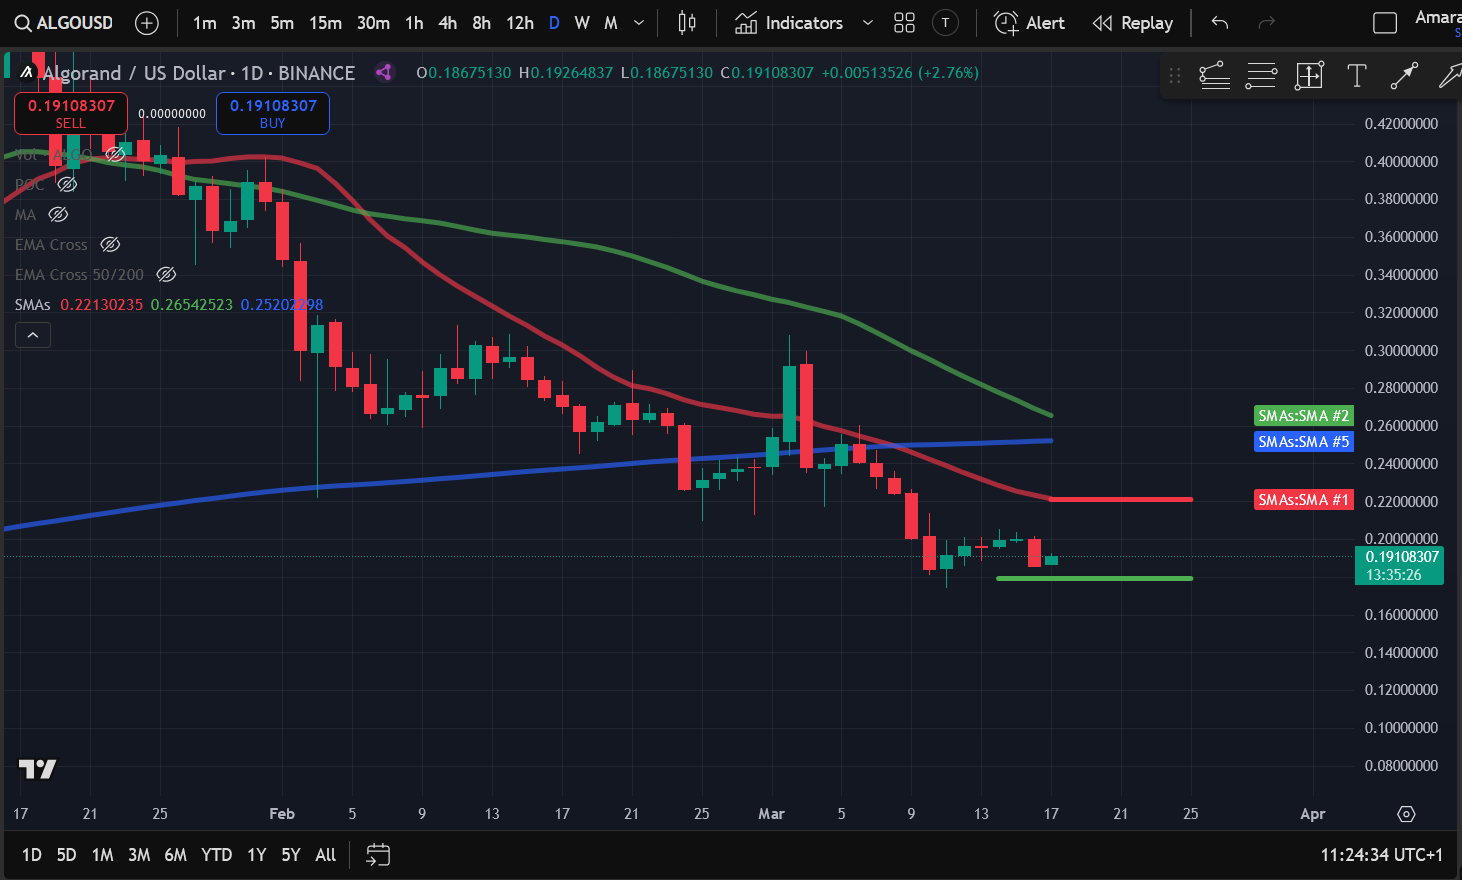This screenshot has height=880, width=1462.
Task: Expand favorite indicators dropdown arrow
Action: (x=867, y=23)
